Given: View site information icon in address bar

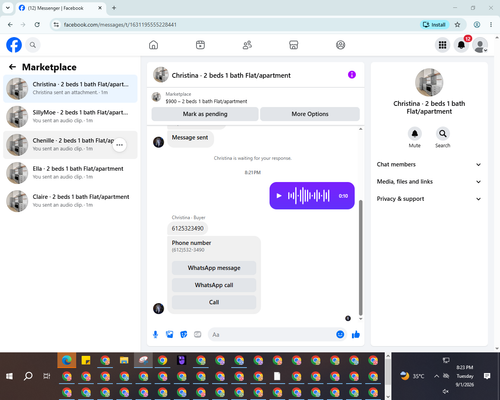Looking at the screenshot, I should (x=56, y=25).
